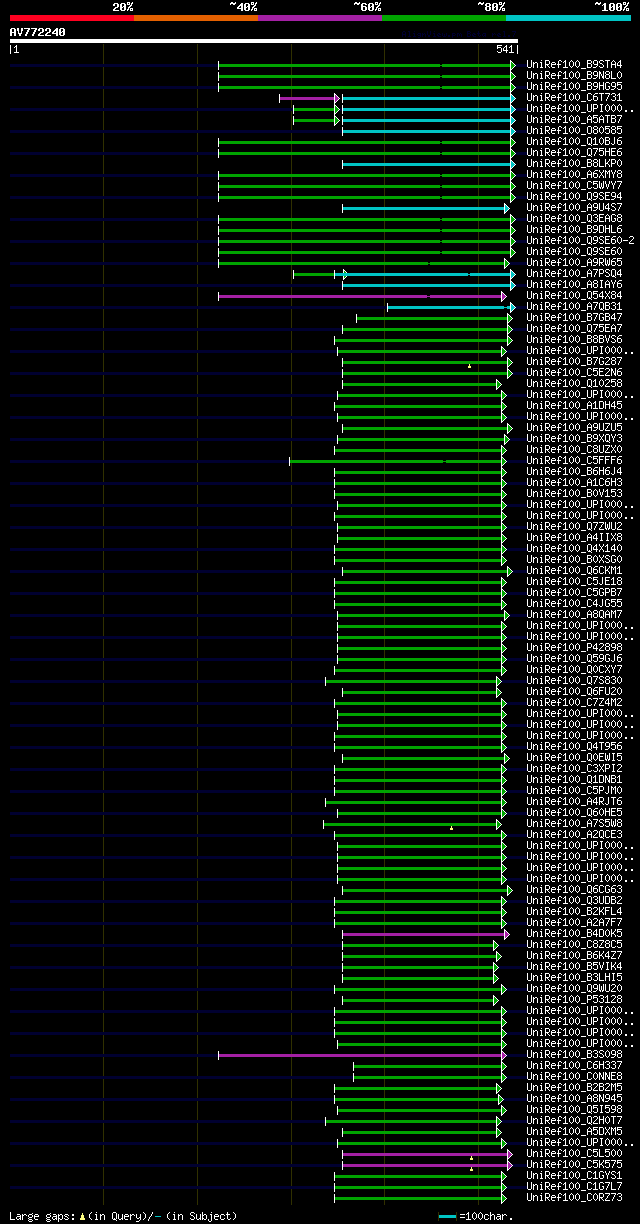
Task: Click on UniRef100_P42898
Action: (574, 648)
